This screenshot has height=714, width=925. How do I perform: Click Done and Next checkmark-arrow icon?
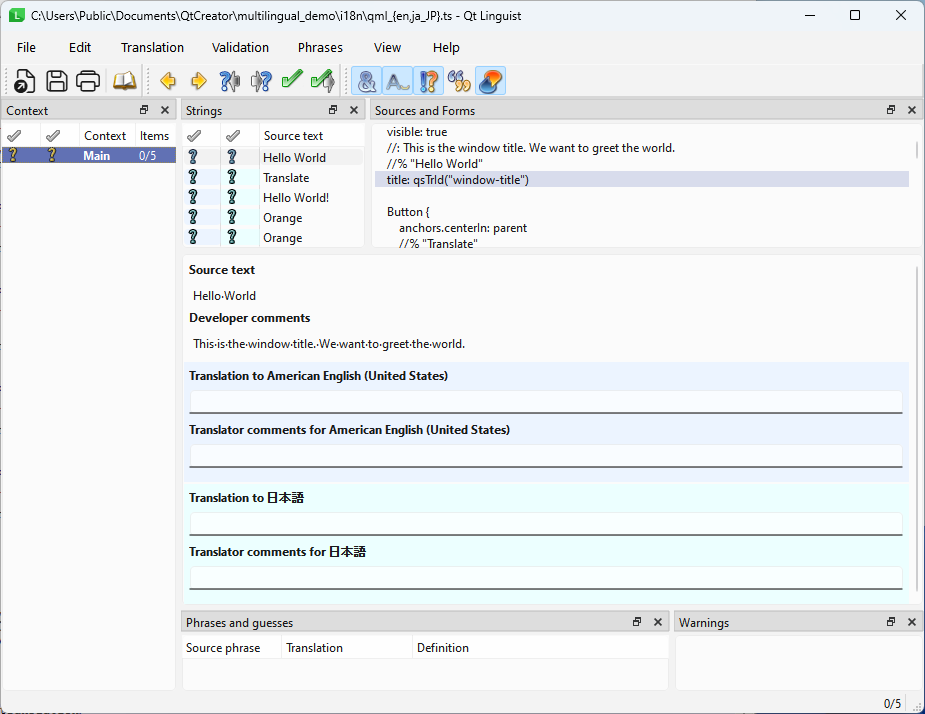coord(322,81)
